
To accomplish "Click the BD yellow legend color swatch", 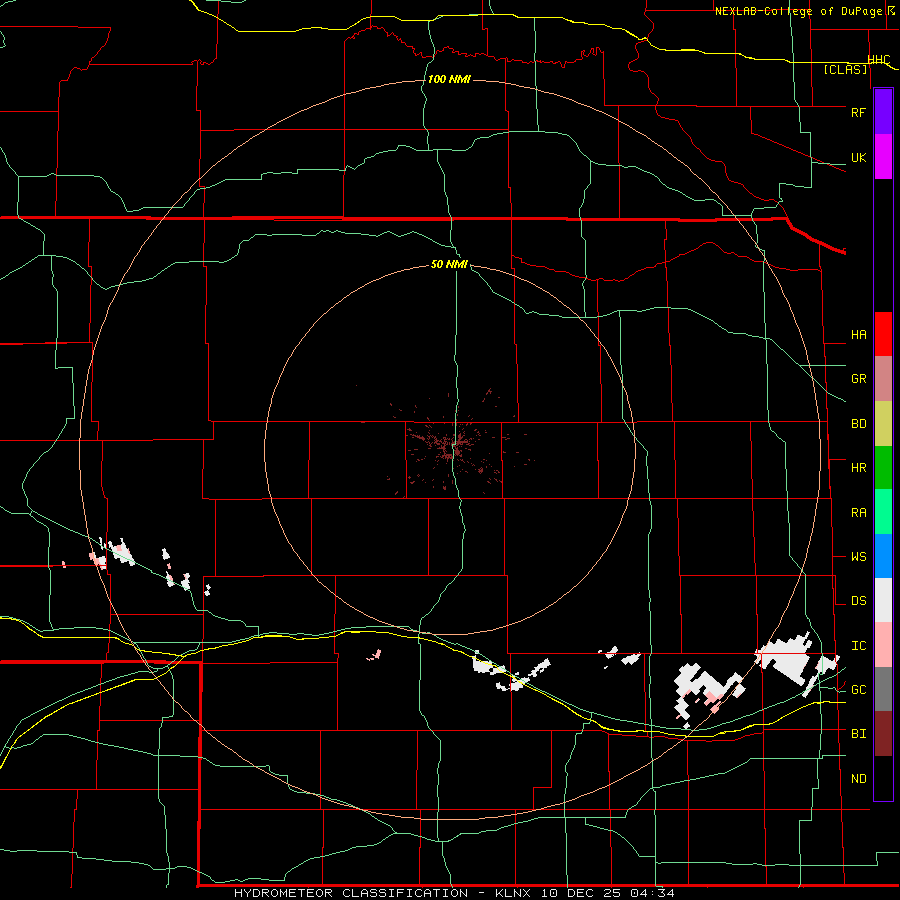I will coord(883,424).
